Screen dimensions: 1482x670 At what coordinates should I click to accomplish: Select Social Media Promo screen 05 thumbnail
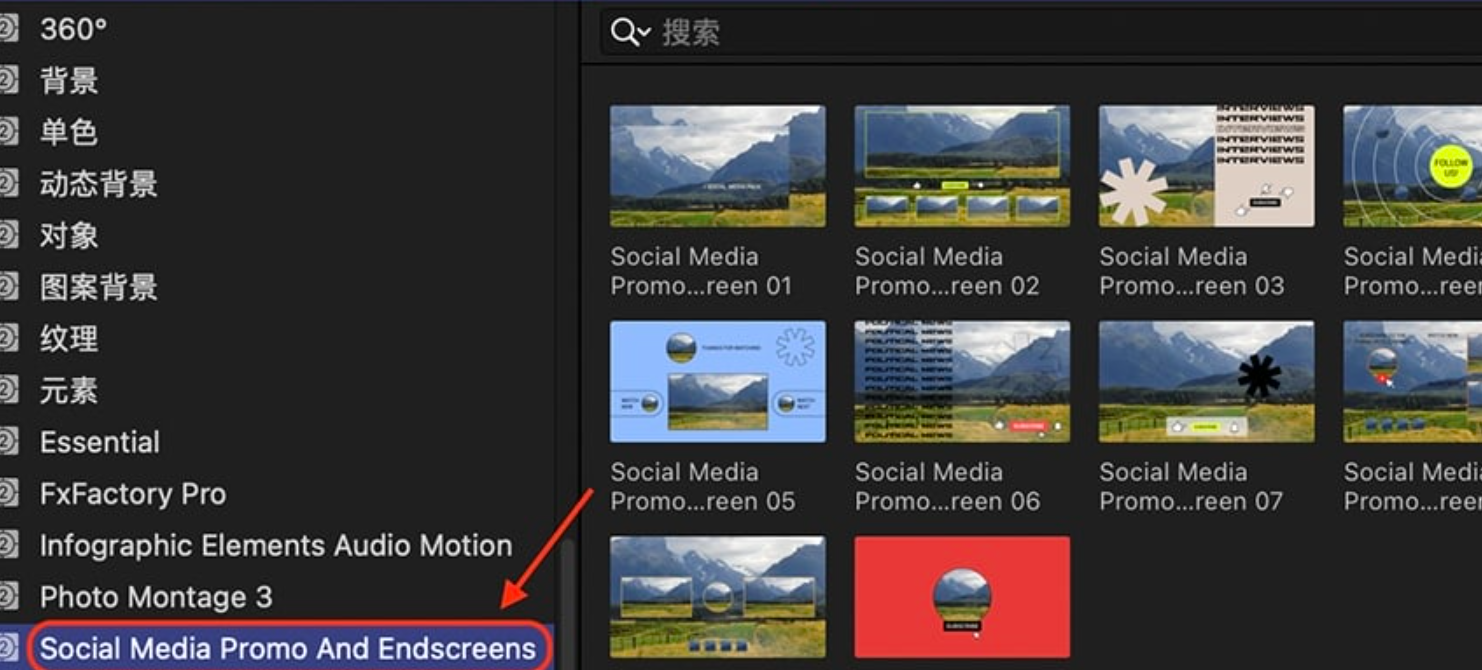(718, 381)
